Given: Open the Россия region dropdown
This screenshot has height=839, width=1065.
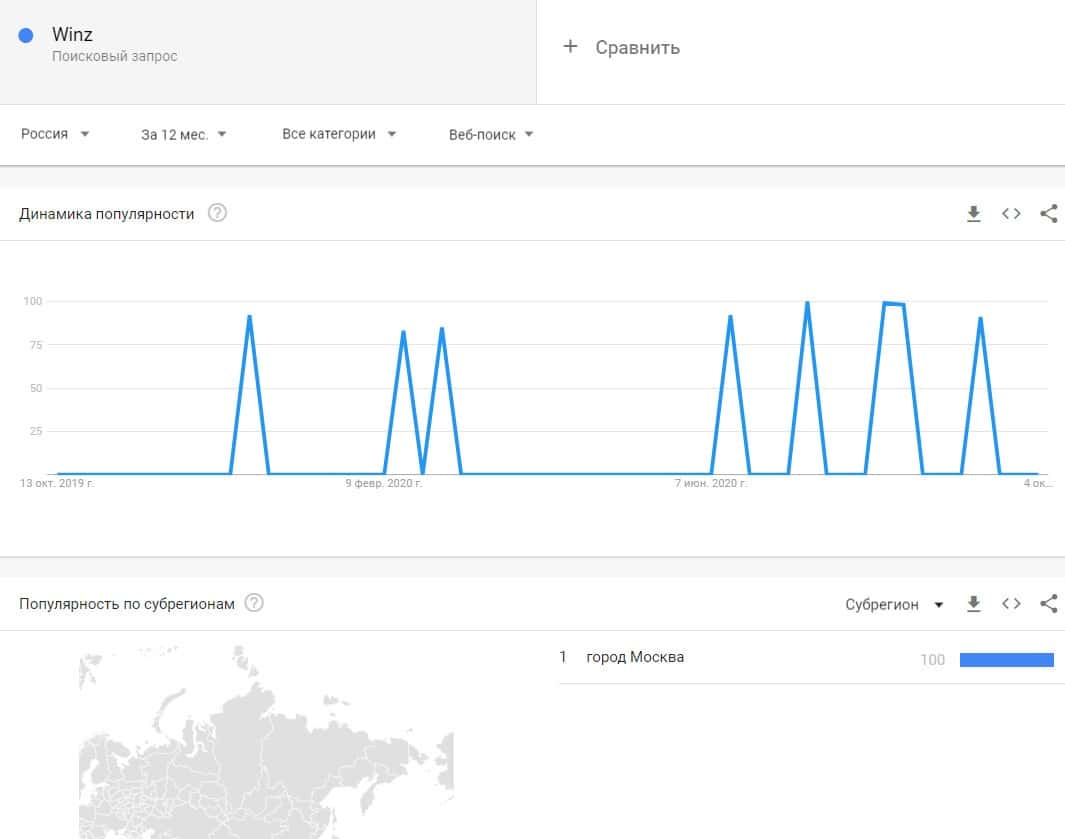Looking at the screenshot, I should pos(55,134).
